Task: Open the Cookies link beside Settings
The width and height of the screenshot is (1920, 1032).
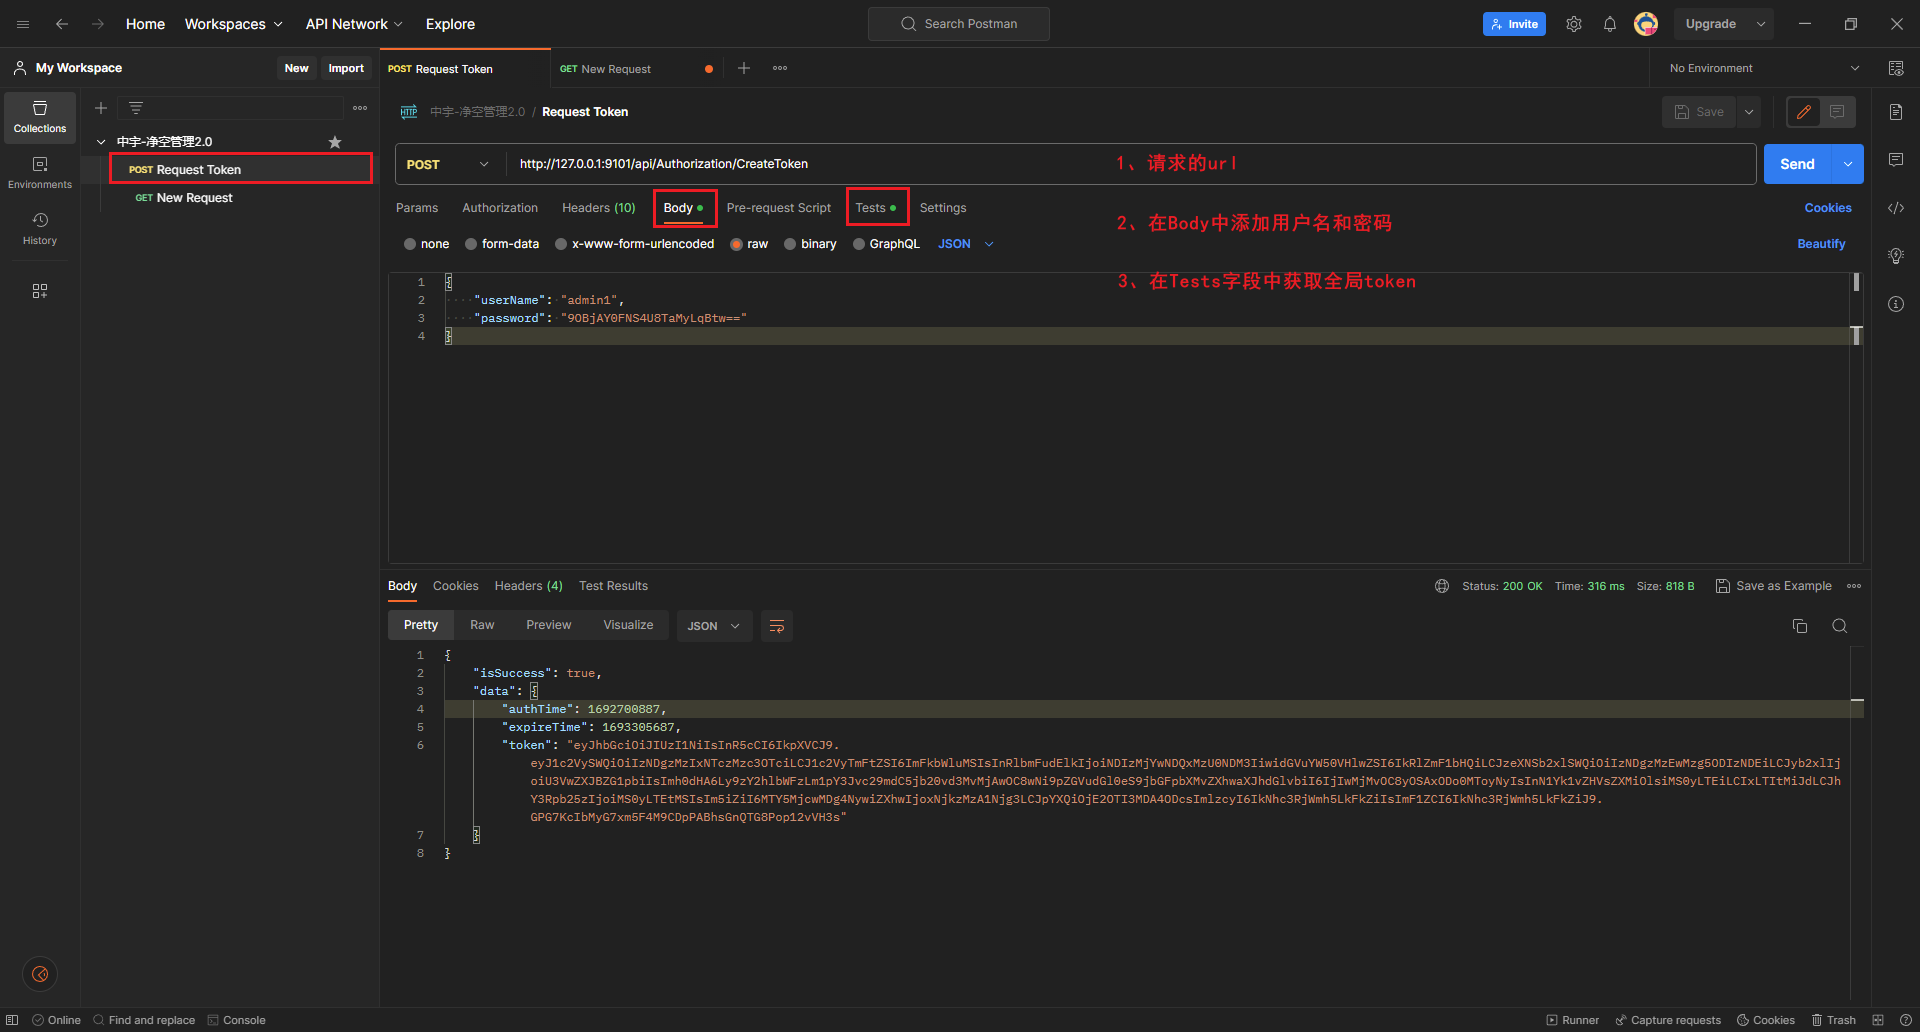Action: click(x=1828, y=208)
